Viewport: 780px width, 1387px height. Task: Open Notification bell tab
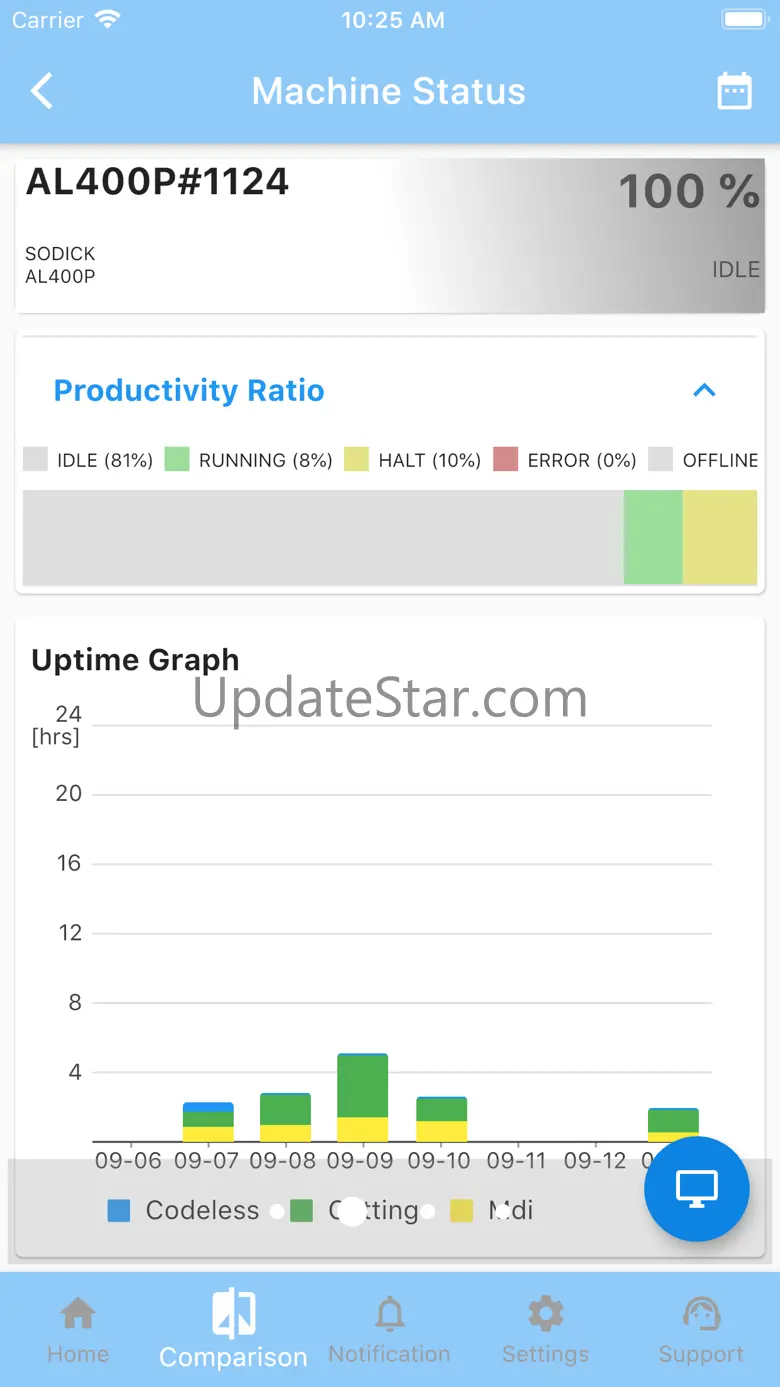click(389, 1331)
